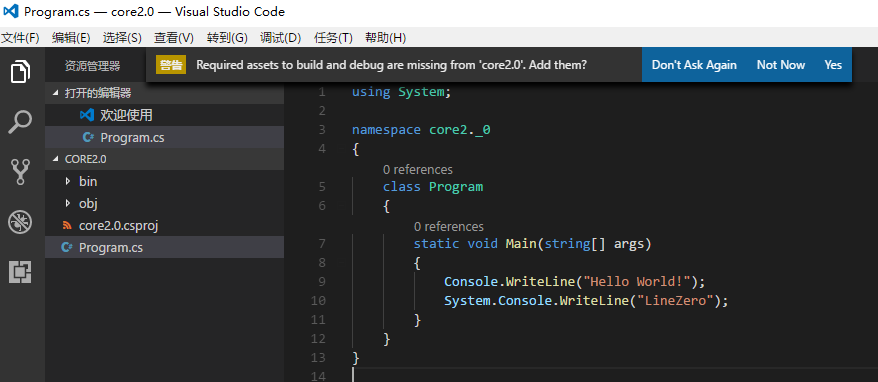This screenshot has width=878, height=382.
Task: Expand the obj folder arrow
Action: [68, 203]
